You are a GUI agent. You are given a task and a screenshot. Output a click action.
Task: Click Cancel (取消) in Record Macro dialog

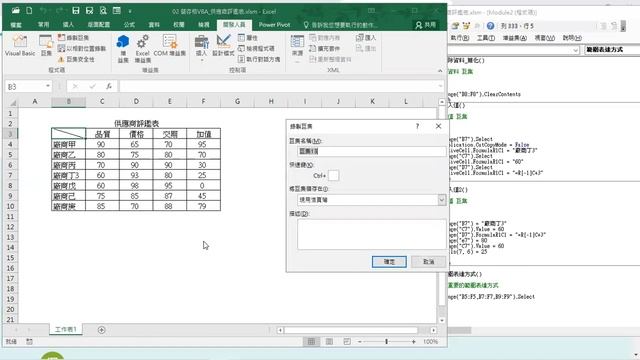429,262
